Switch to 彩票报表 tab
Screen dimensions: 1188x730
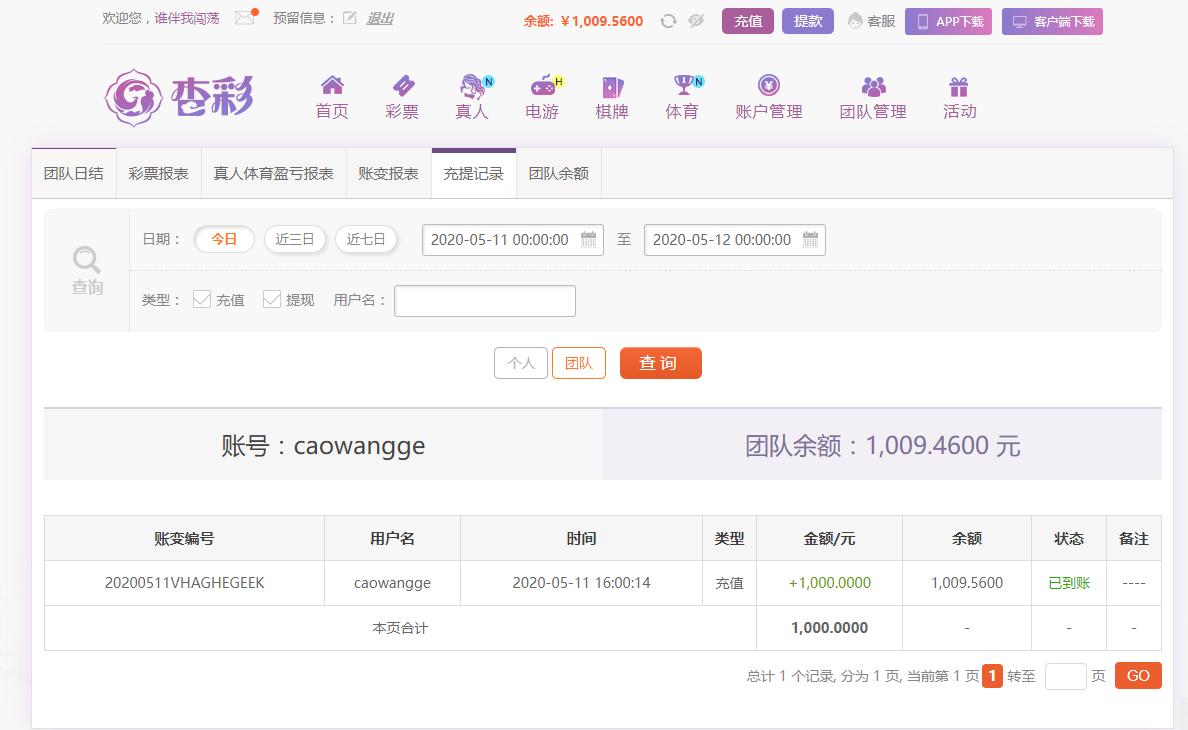click(x=158, y=173)
